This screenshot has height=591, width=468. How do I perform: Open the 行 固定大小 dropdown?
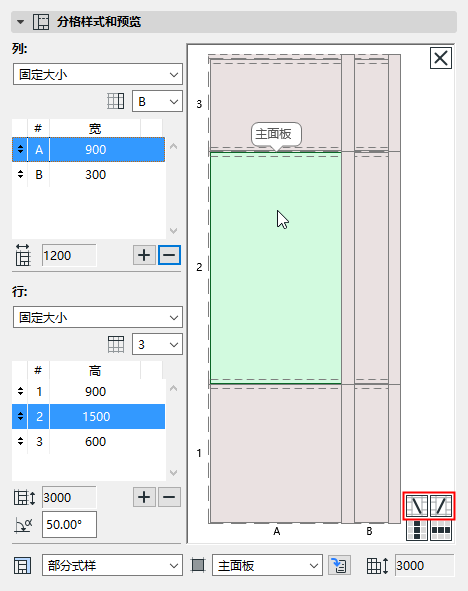coord(98,317)
